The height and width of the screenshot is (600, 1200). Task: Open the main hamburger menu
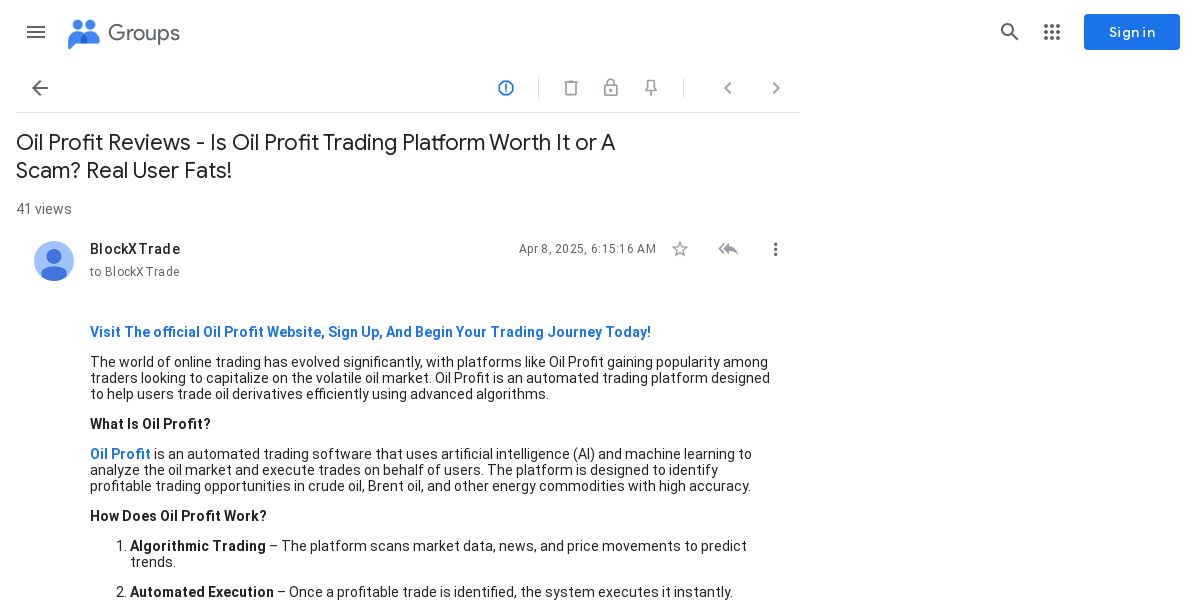[36, 32]
